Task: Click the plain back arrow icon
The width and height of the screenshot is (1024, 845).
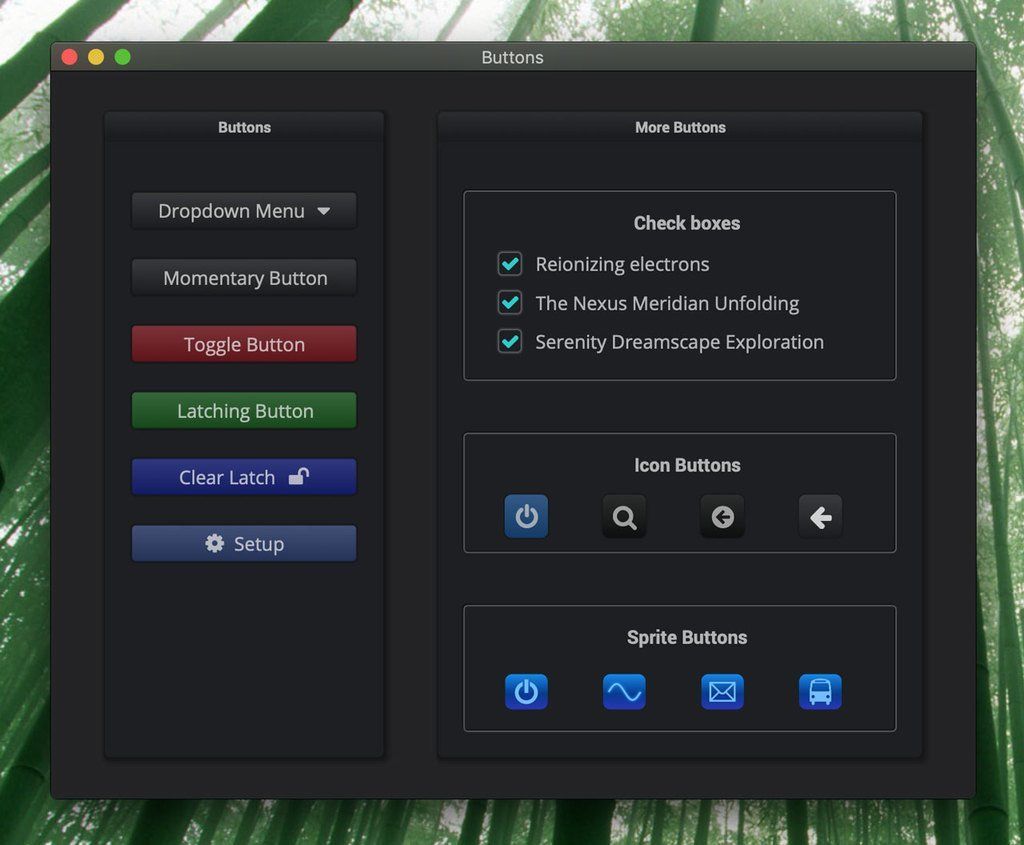Action: (x=820, y=517)
